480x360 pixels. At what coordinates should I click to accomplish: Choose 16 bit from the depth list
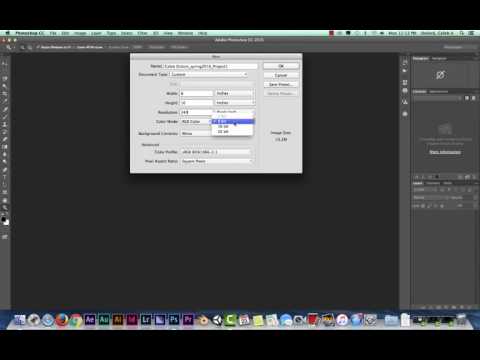pos(233,127)
